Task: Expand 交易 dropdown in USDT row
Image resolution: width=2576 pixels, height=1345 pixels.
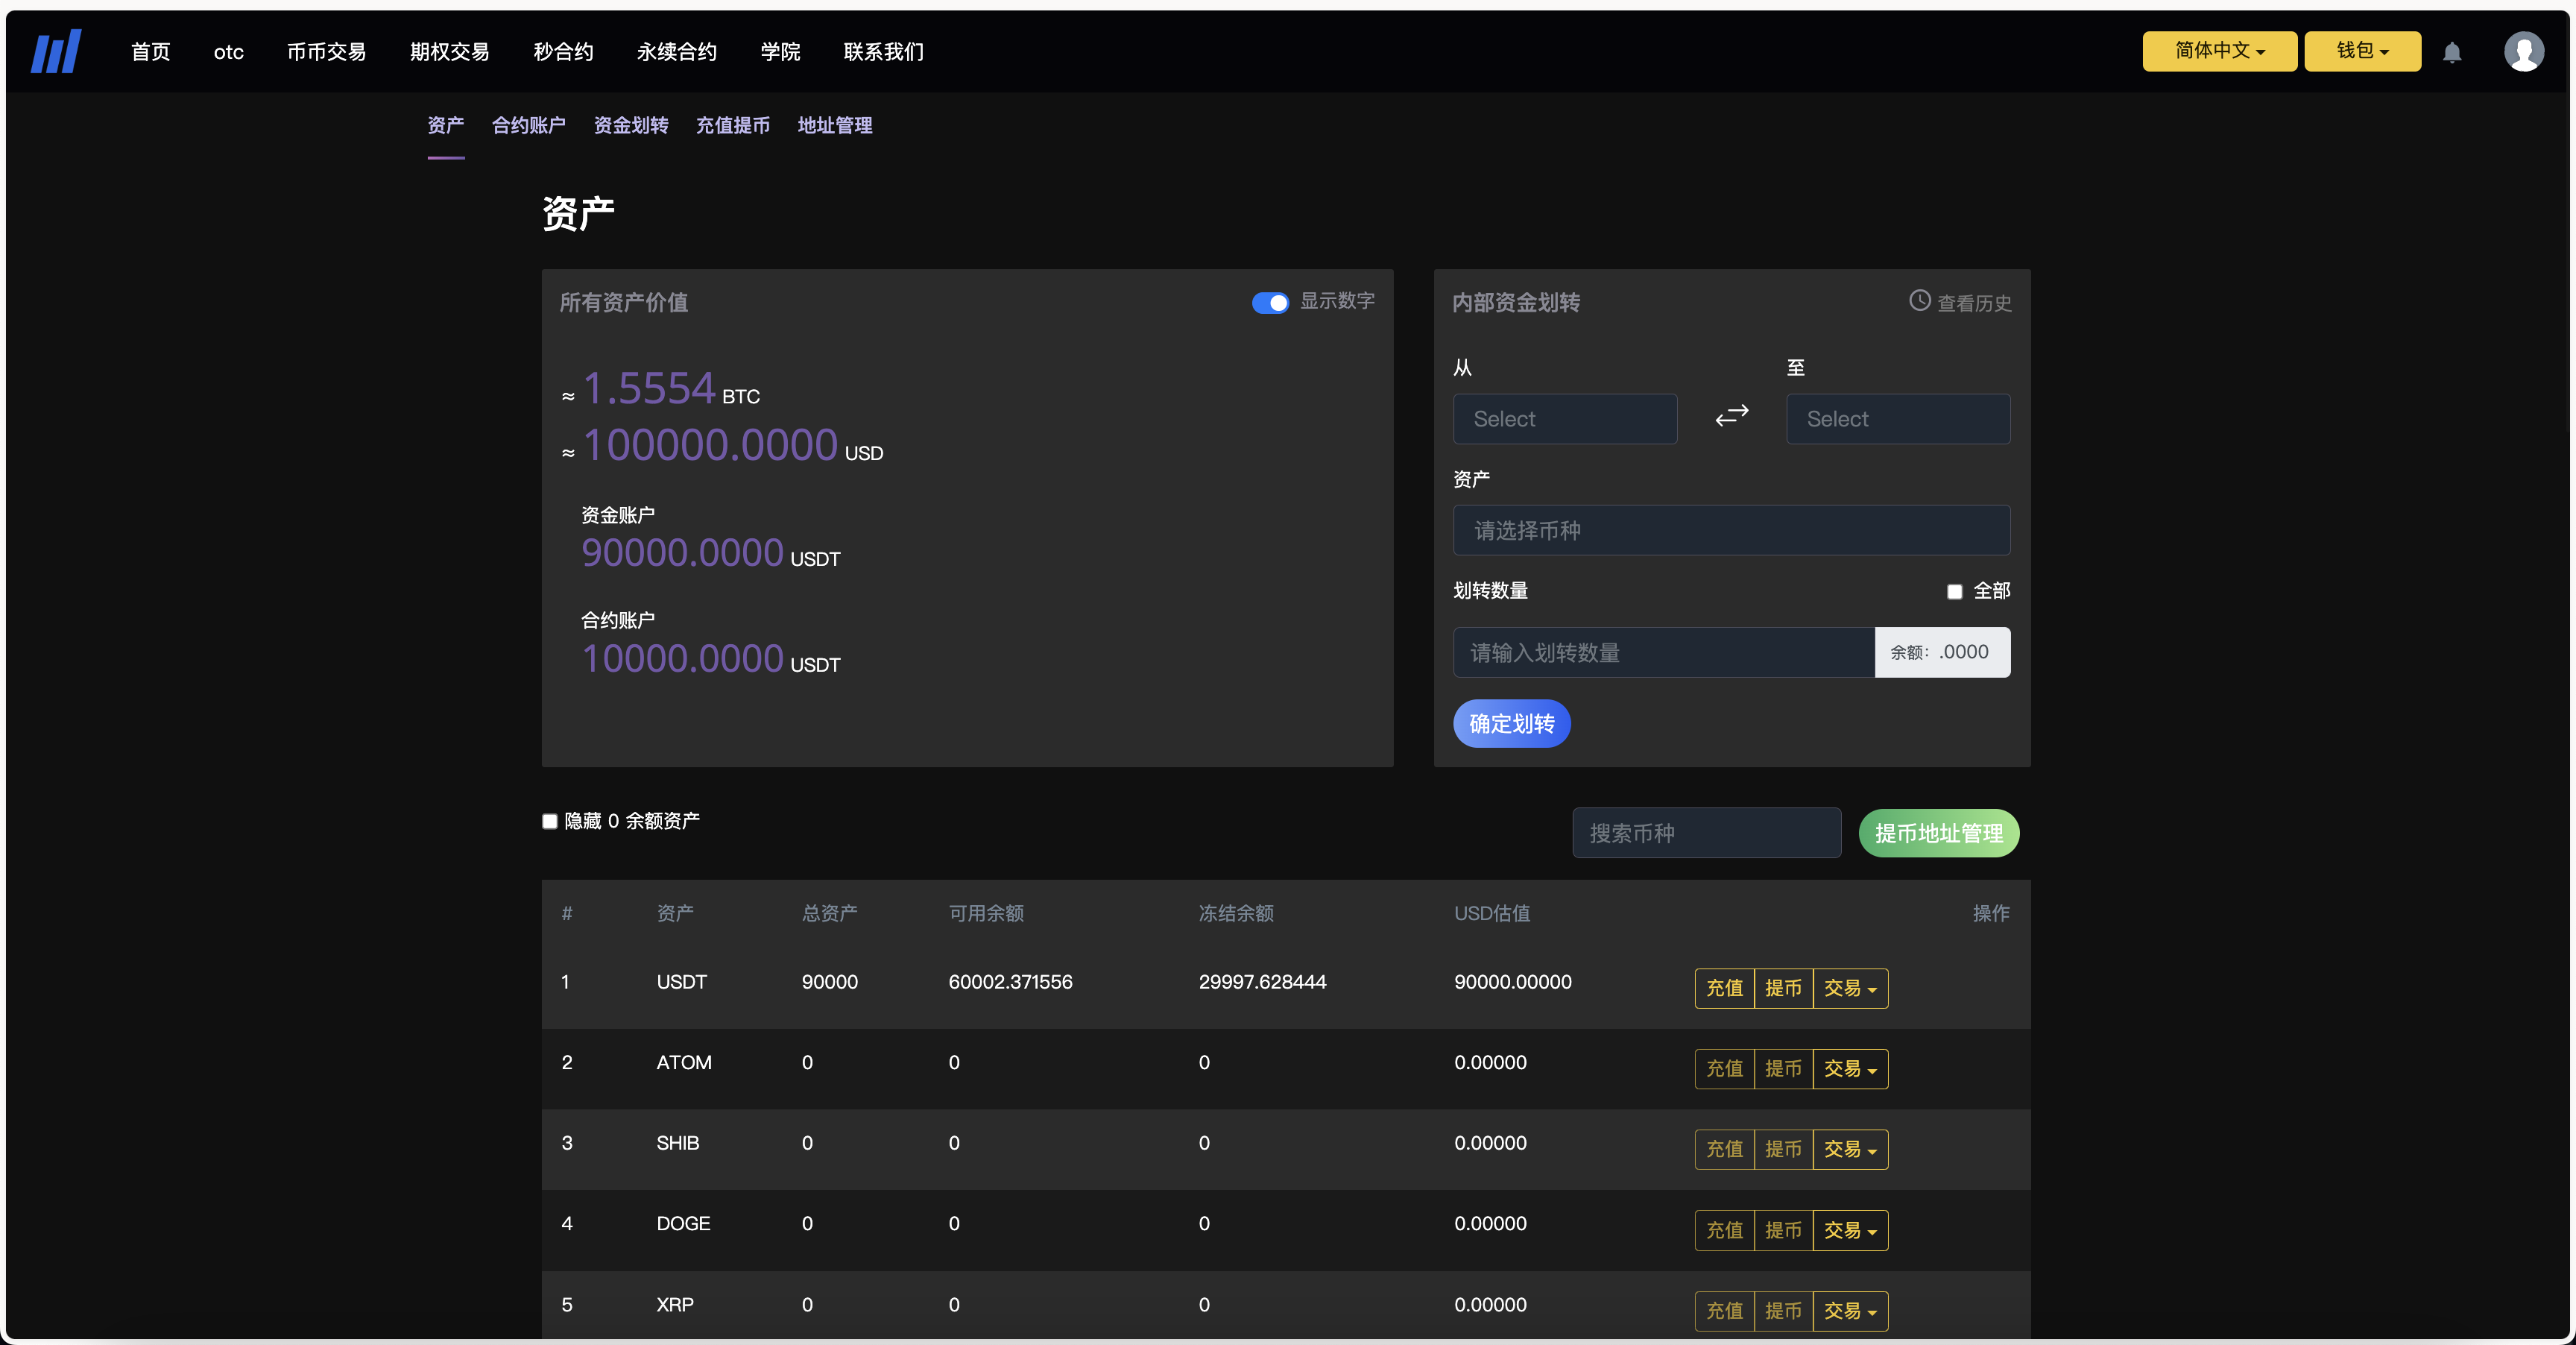Action: pos(1850,988)
